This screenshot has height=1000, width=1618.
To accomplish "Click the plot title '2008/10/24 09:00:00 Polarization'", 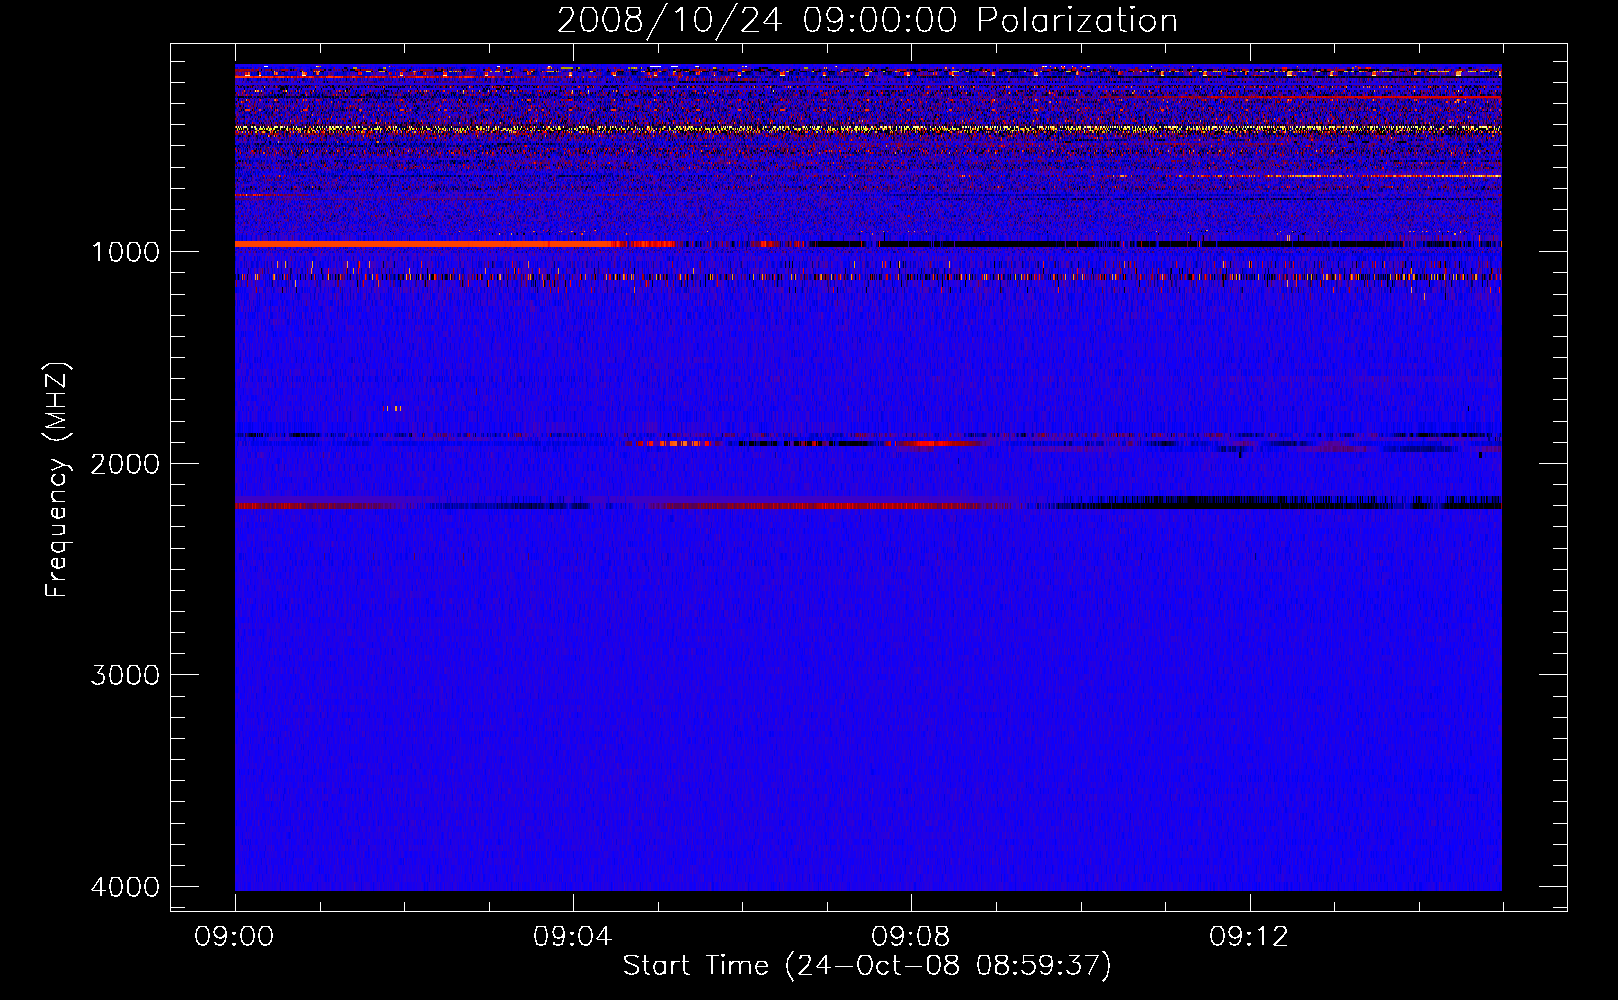I will (867, 20).
